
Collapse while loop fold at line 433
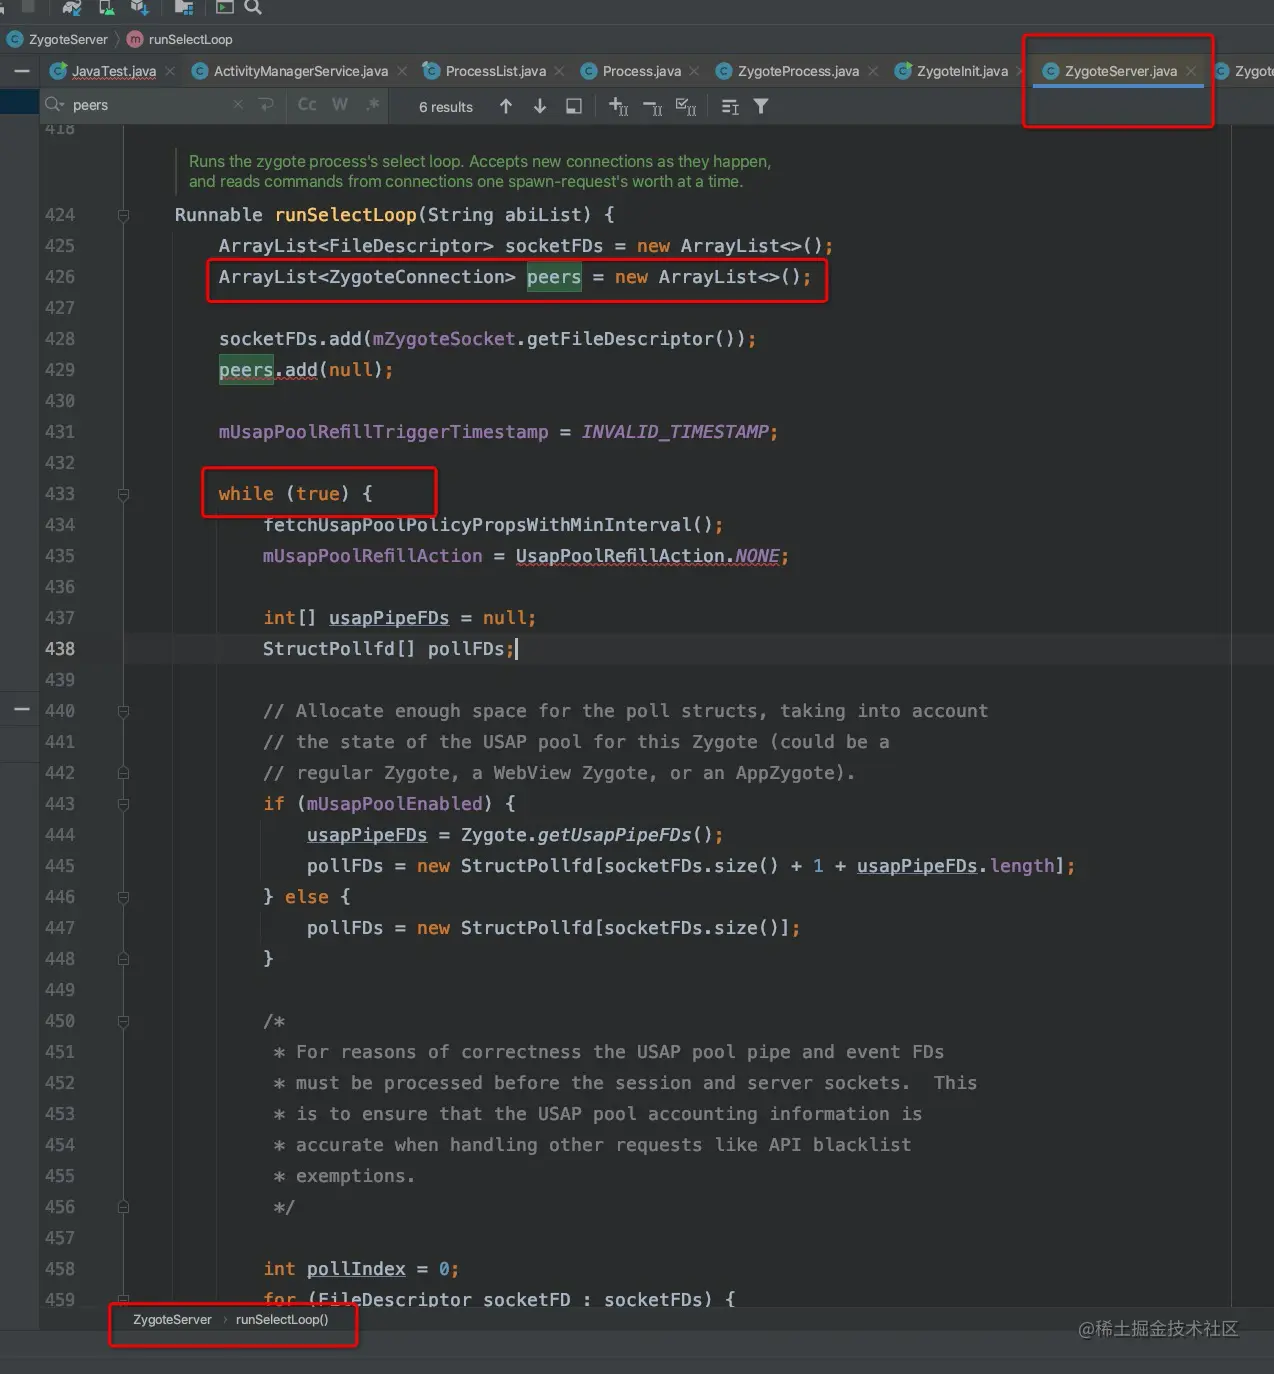pos(123,494)
